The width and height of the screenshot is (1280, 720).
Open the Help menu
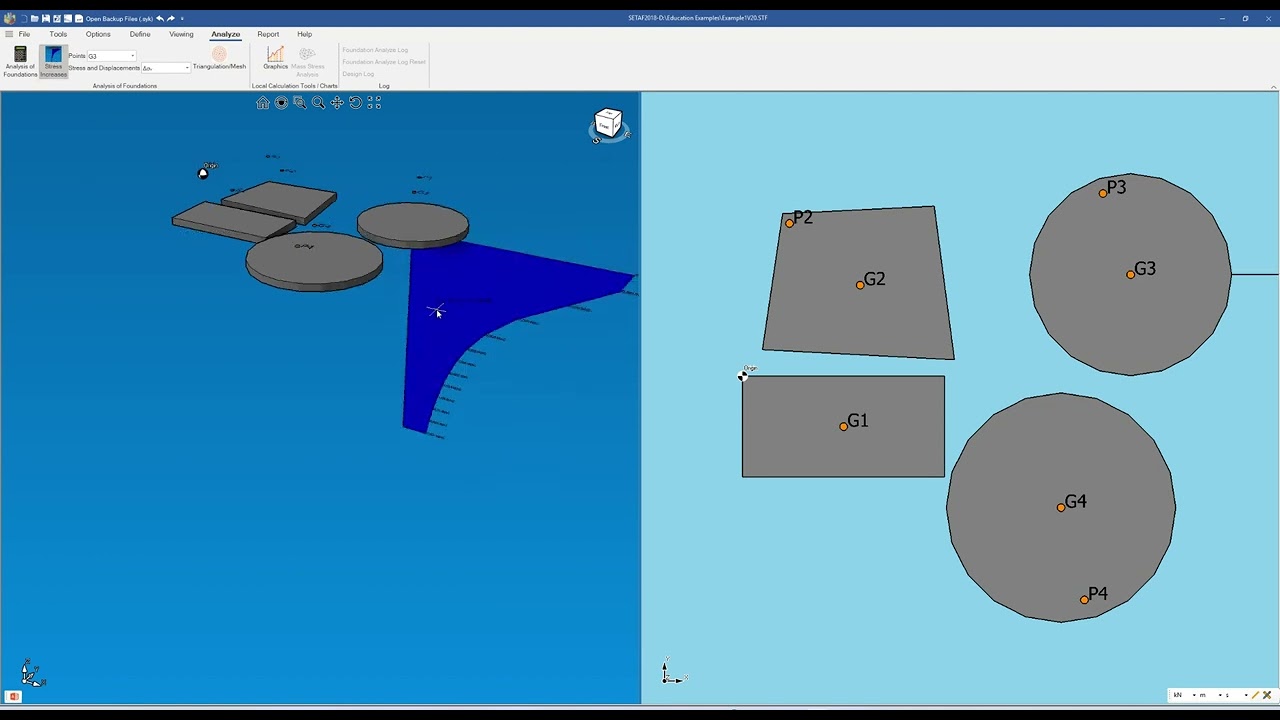pos(304,34)
